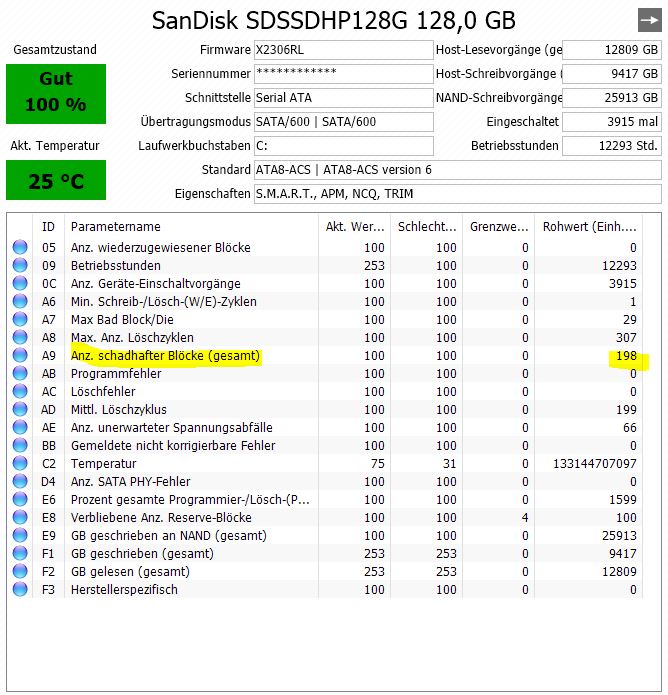Click the status orb for ID AC

pyautogui.click(x=20, y=391)
